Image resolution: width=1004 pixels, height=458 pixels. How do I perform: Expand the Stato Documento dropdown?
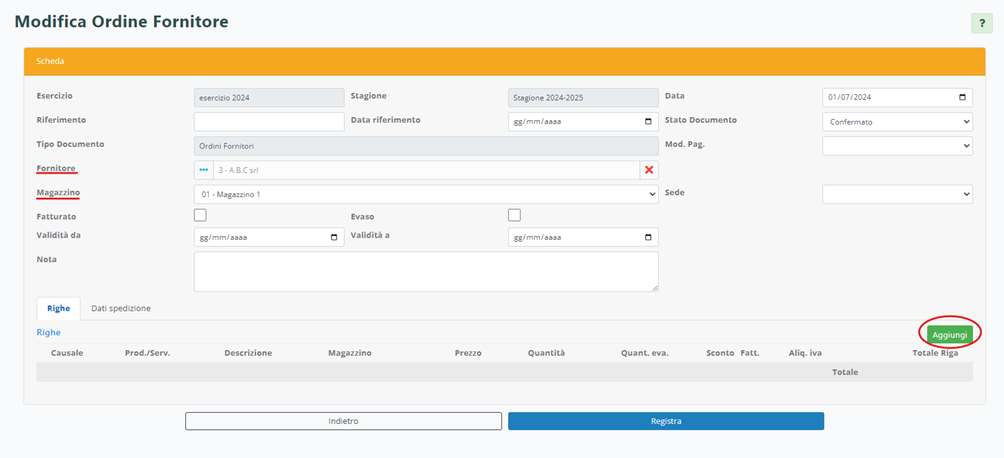896,121
